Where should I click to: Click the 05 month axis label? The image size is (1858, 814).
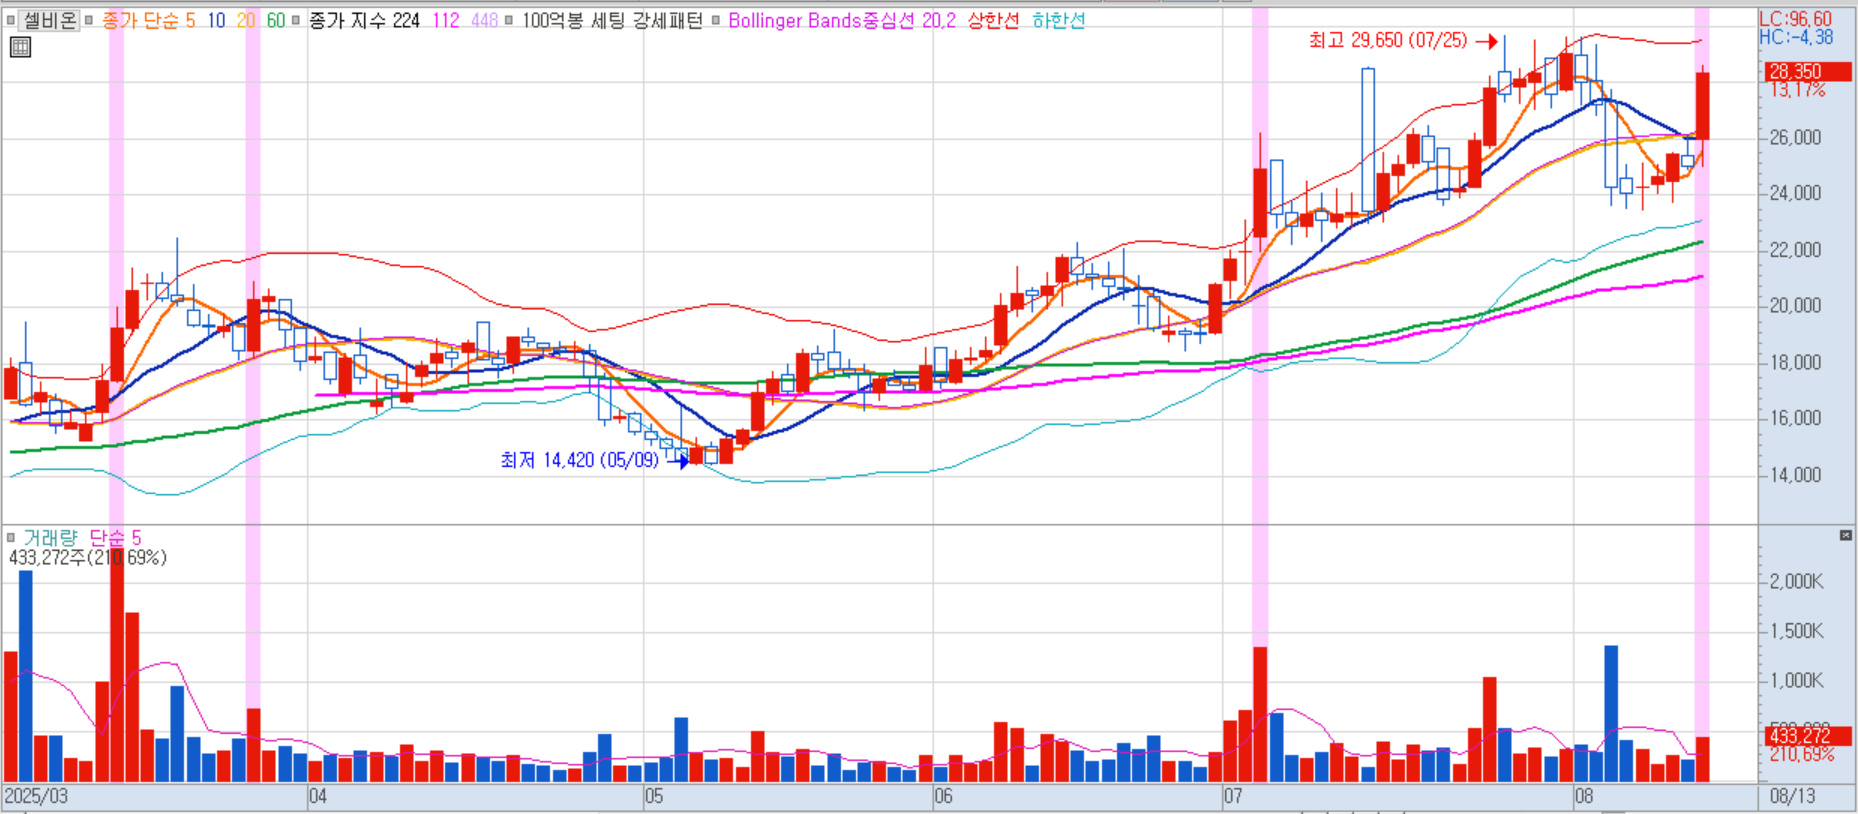[x=653, y=797]
